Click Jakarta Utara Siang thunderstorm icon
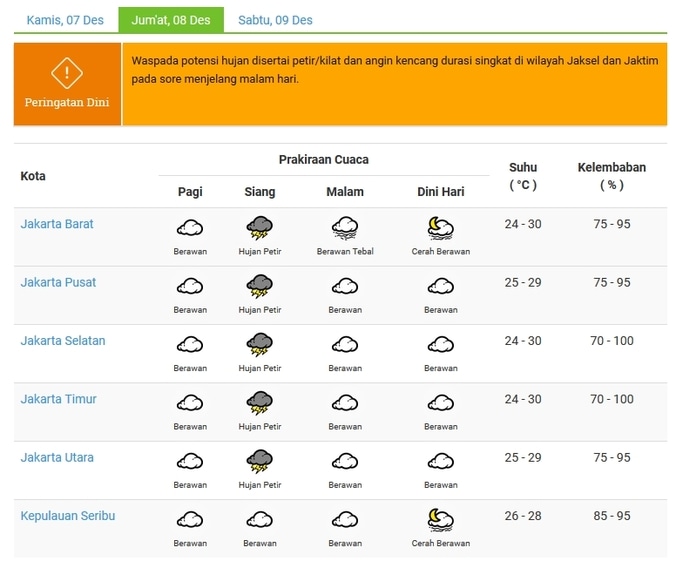 tap(260, 461)
